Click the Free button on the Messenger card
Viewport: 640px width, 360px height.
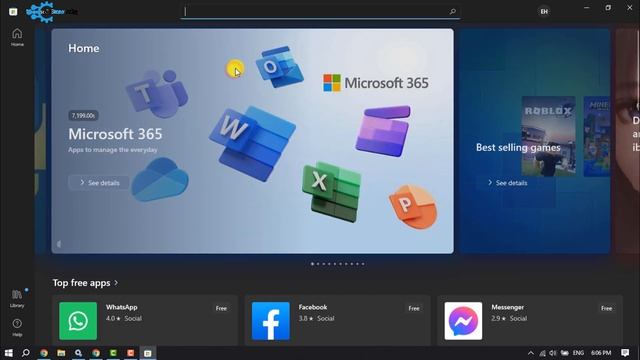pos(607,308)
